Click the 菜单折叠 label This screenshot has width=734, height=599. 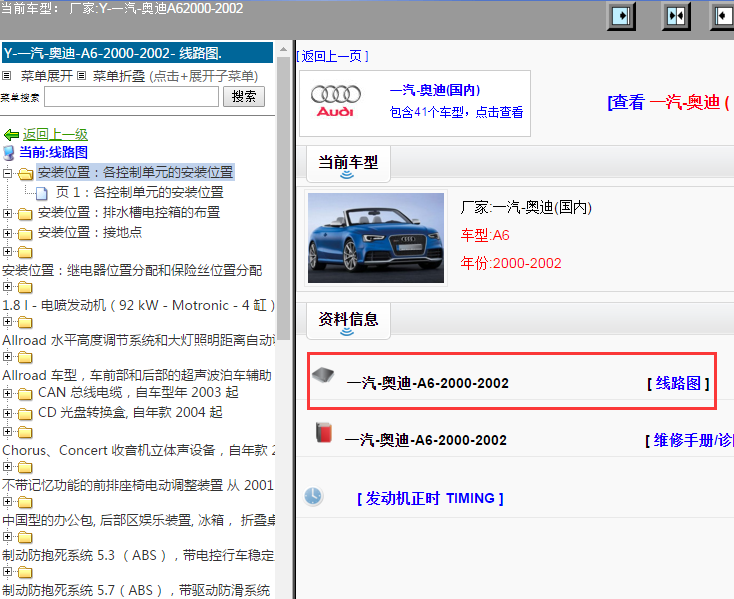point(119,76)
